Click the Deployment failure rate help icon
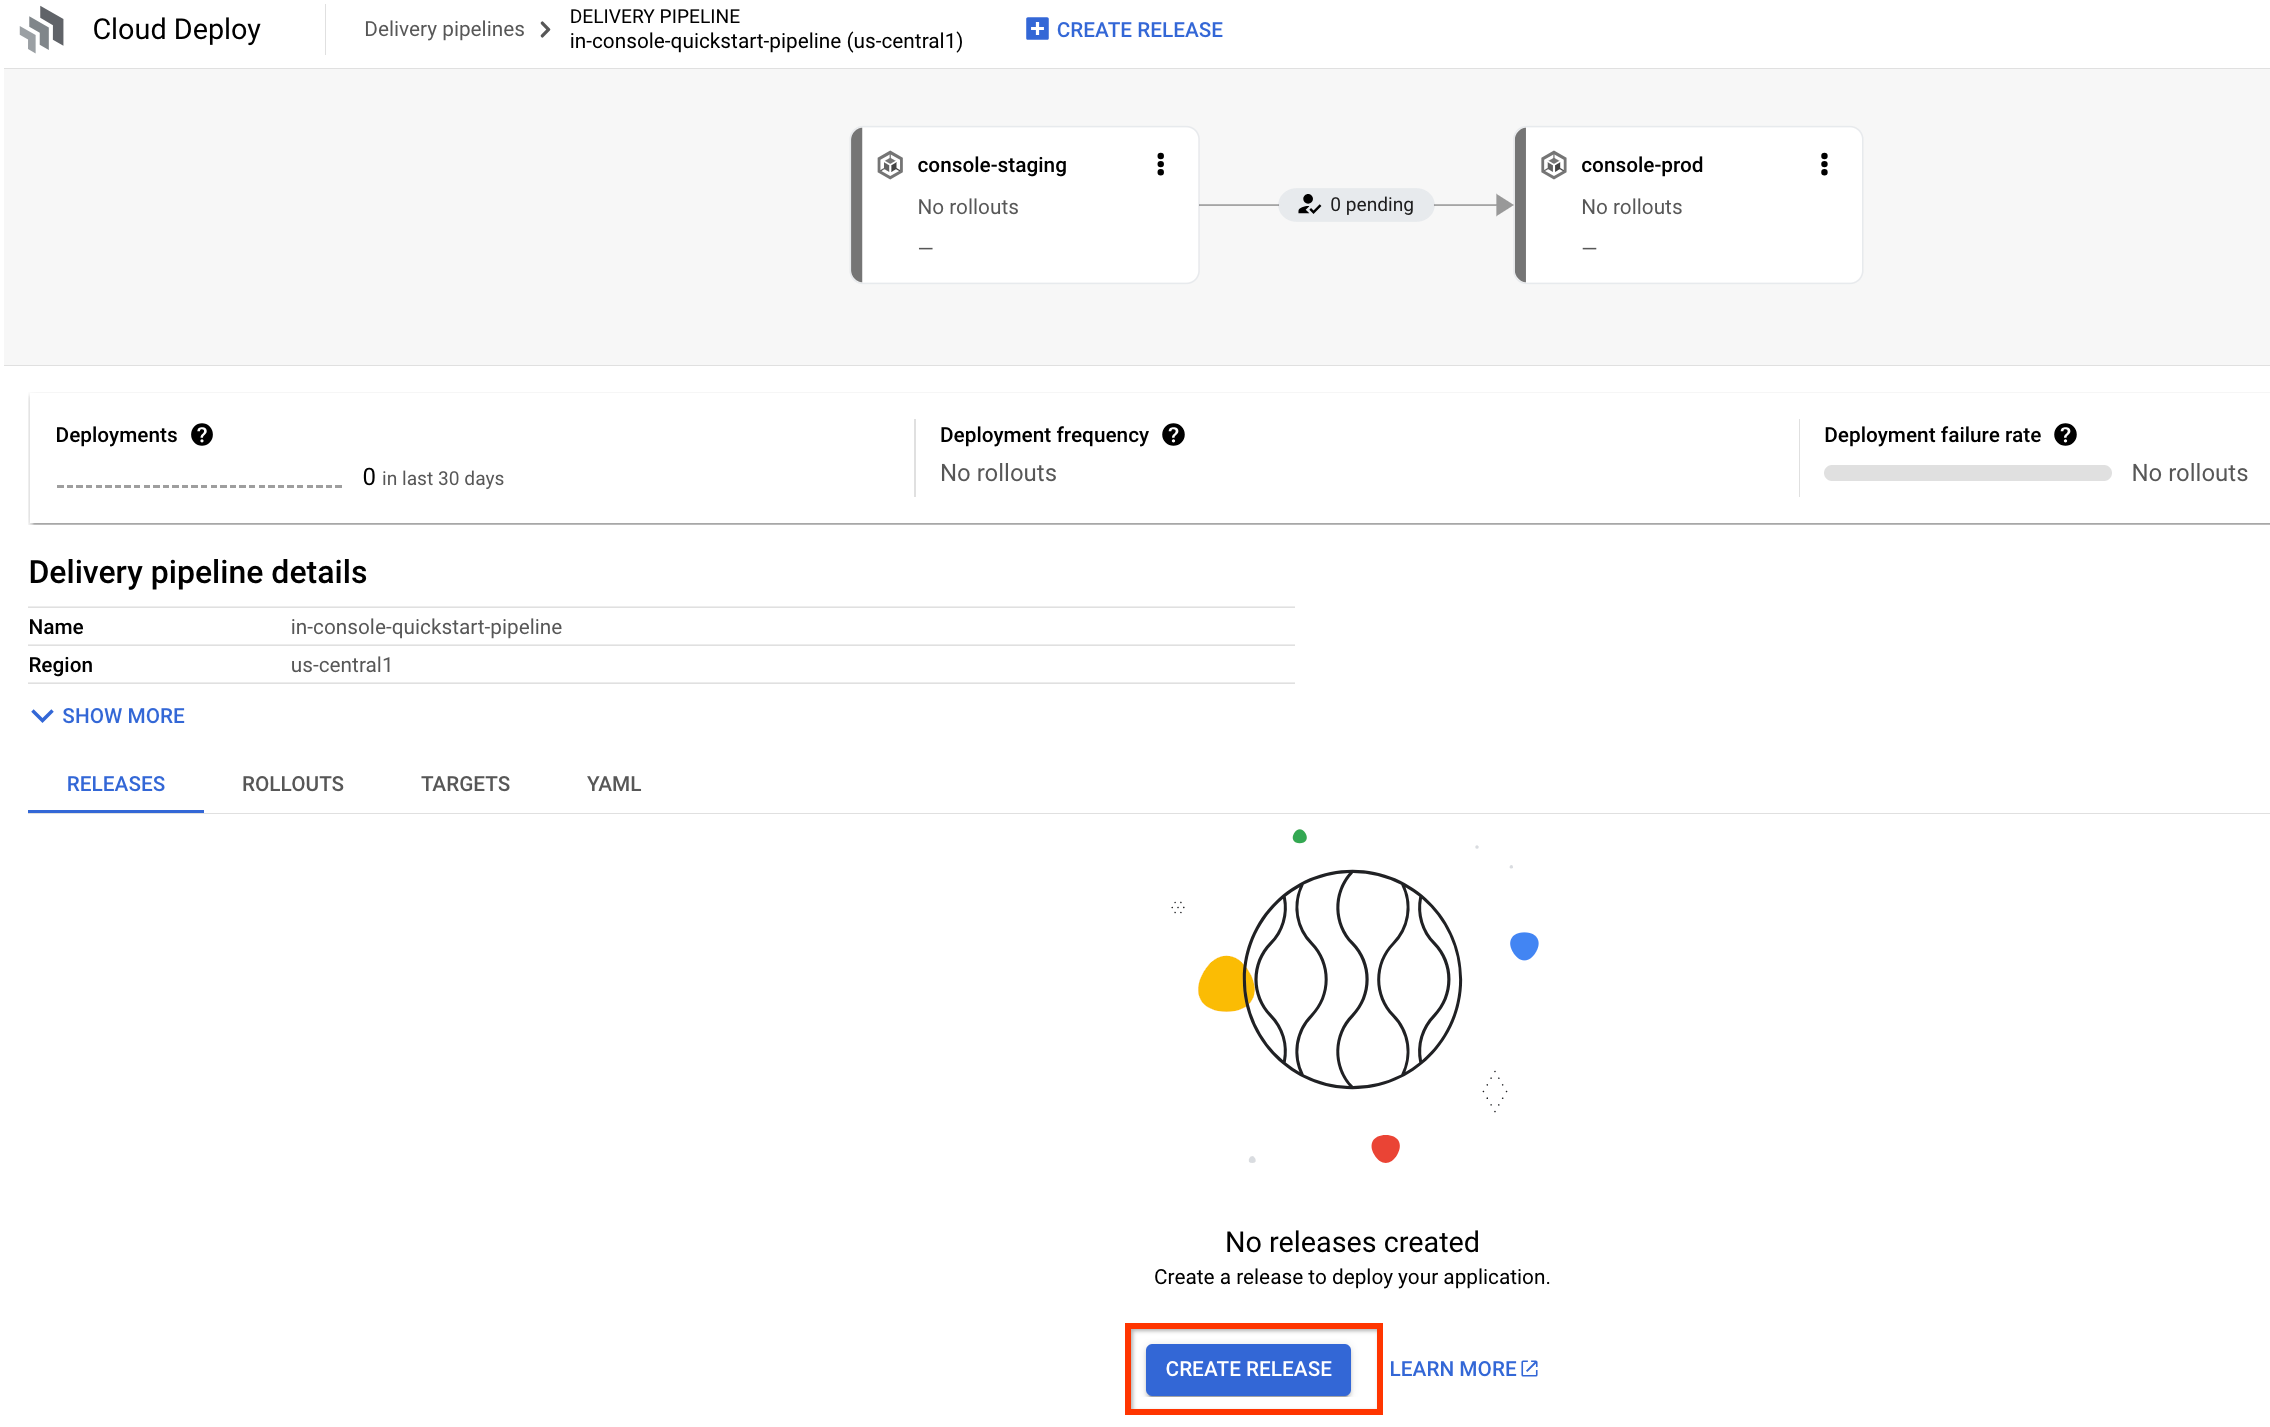The width and height of the screenshot is (2270, 1427). [x=2068, y=434]
